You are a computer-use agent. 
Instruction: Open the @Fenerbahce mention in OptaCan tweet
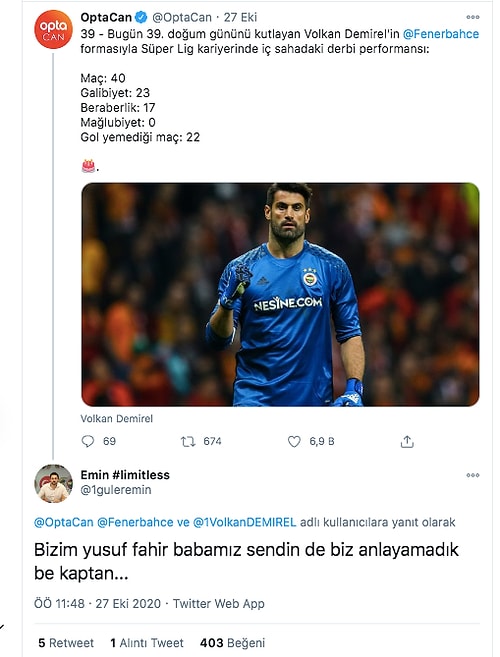point(441,34)
